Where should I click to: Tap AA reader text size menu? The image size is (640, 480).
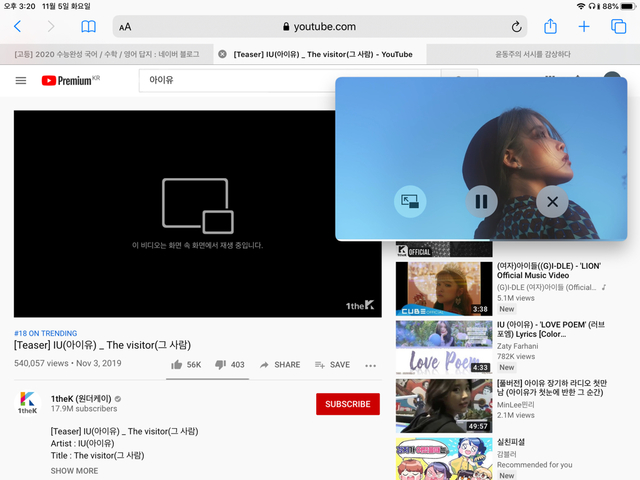125,27
